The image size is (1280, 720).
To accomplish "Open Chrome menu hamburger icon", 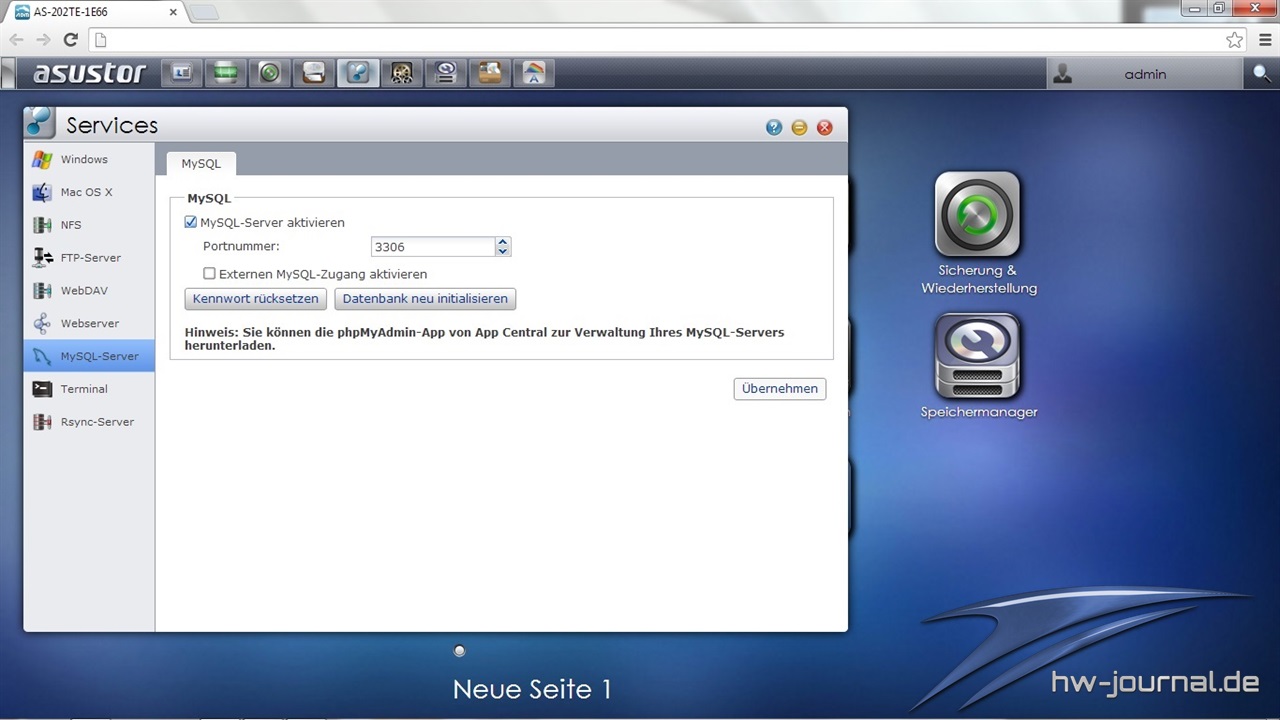I will click(1265, 40).
